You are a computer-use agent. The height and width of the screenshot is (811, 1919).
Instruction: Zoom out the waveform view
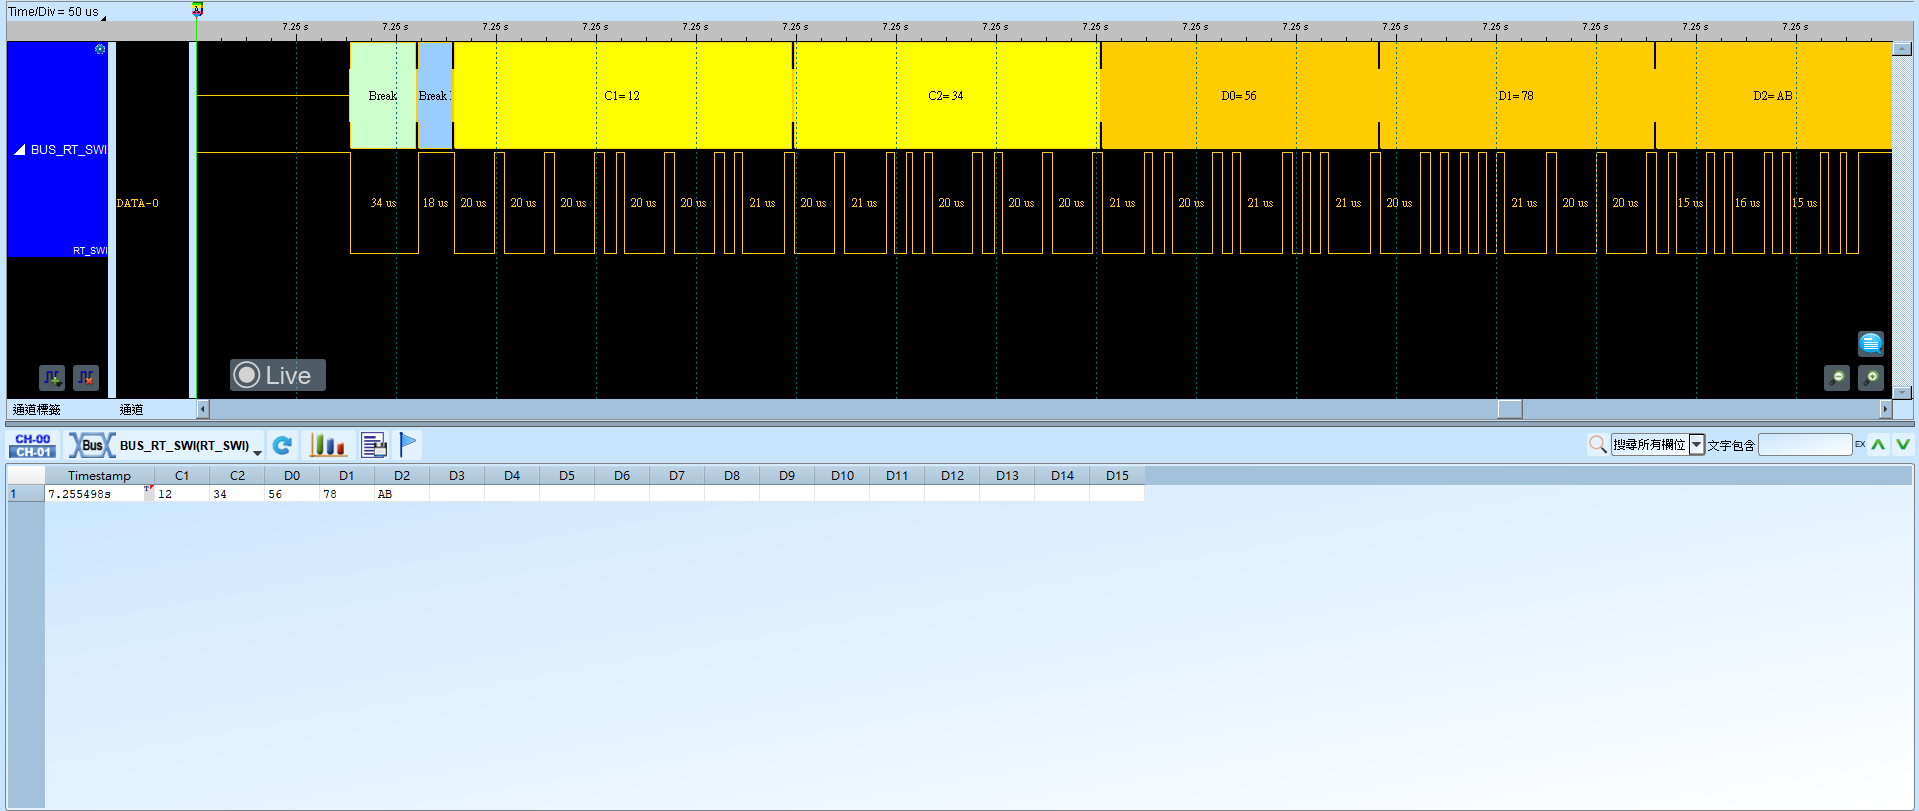1836,377
